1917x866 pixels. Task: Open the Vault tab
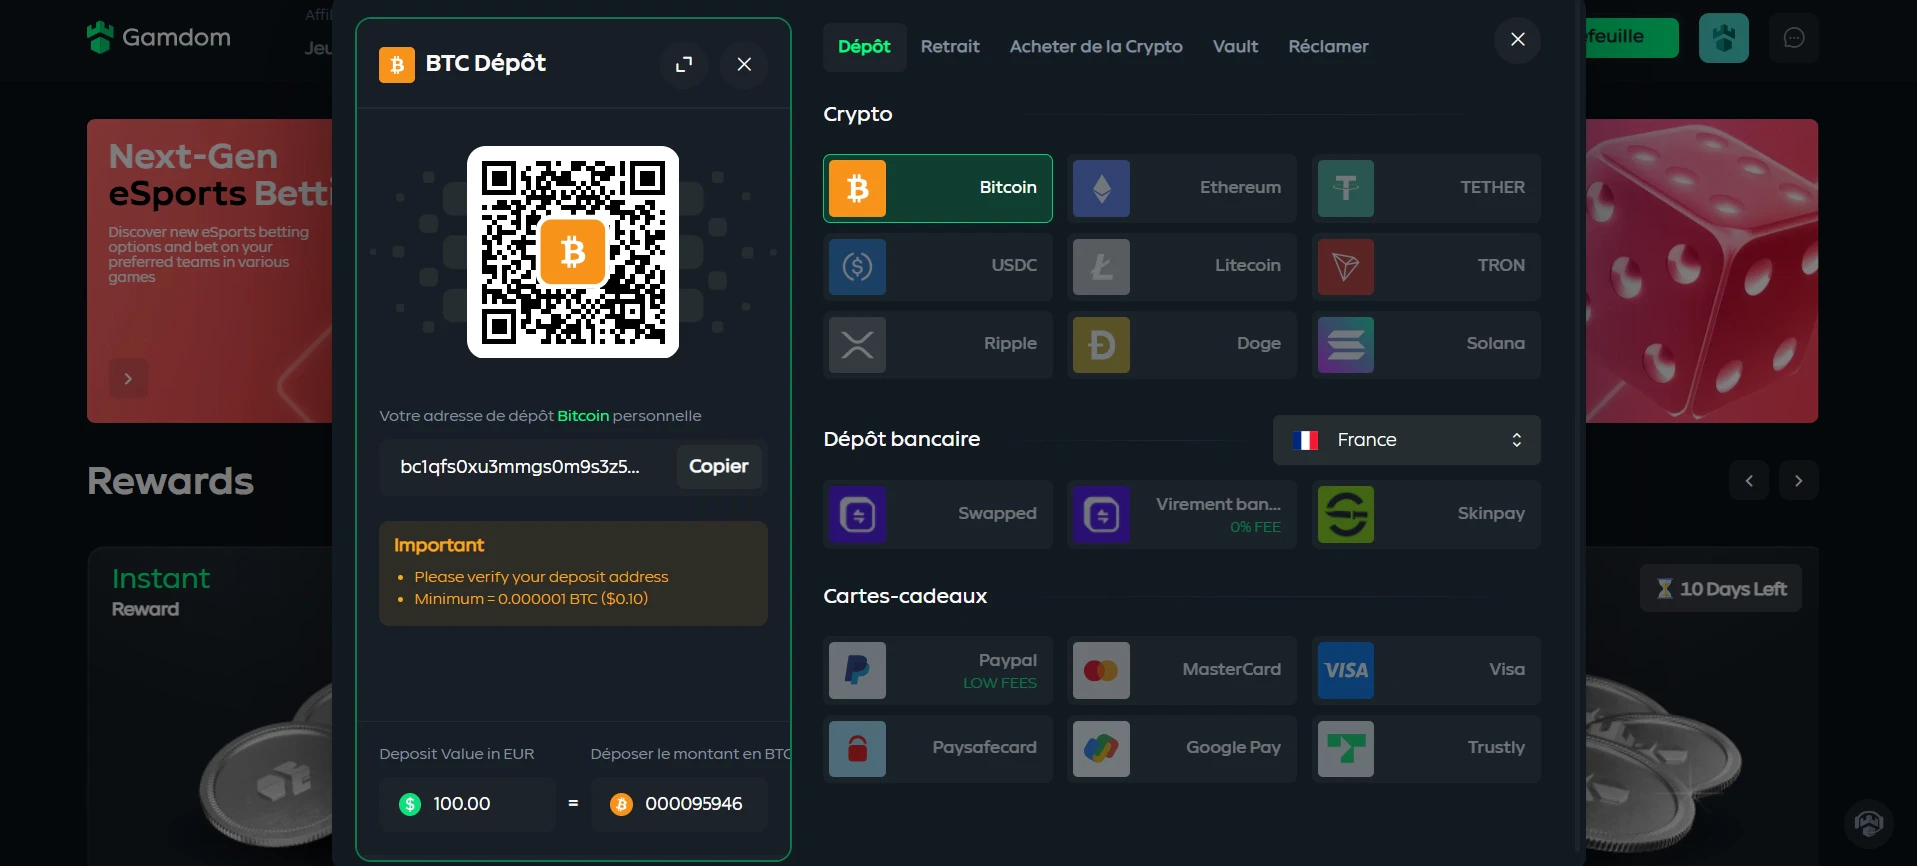coord(1235,47)
